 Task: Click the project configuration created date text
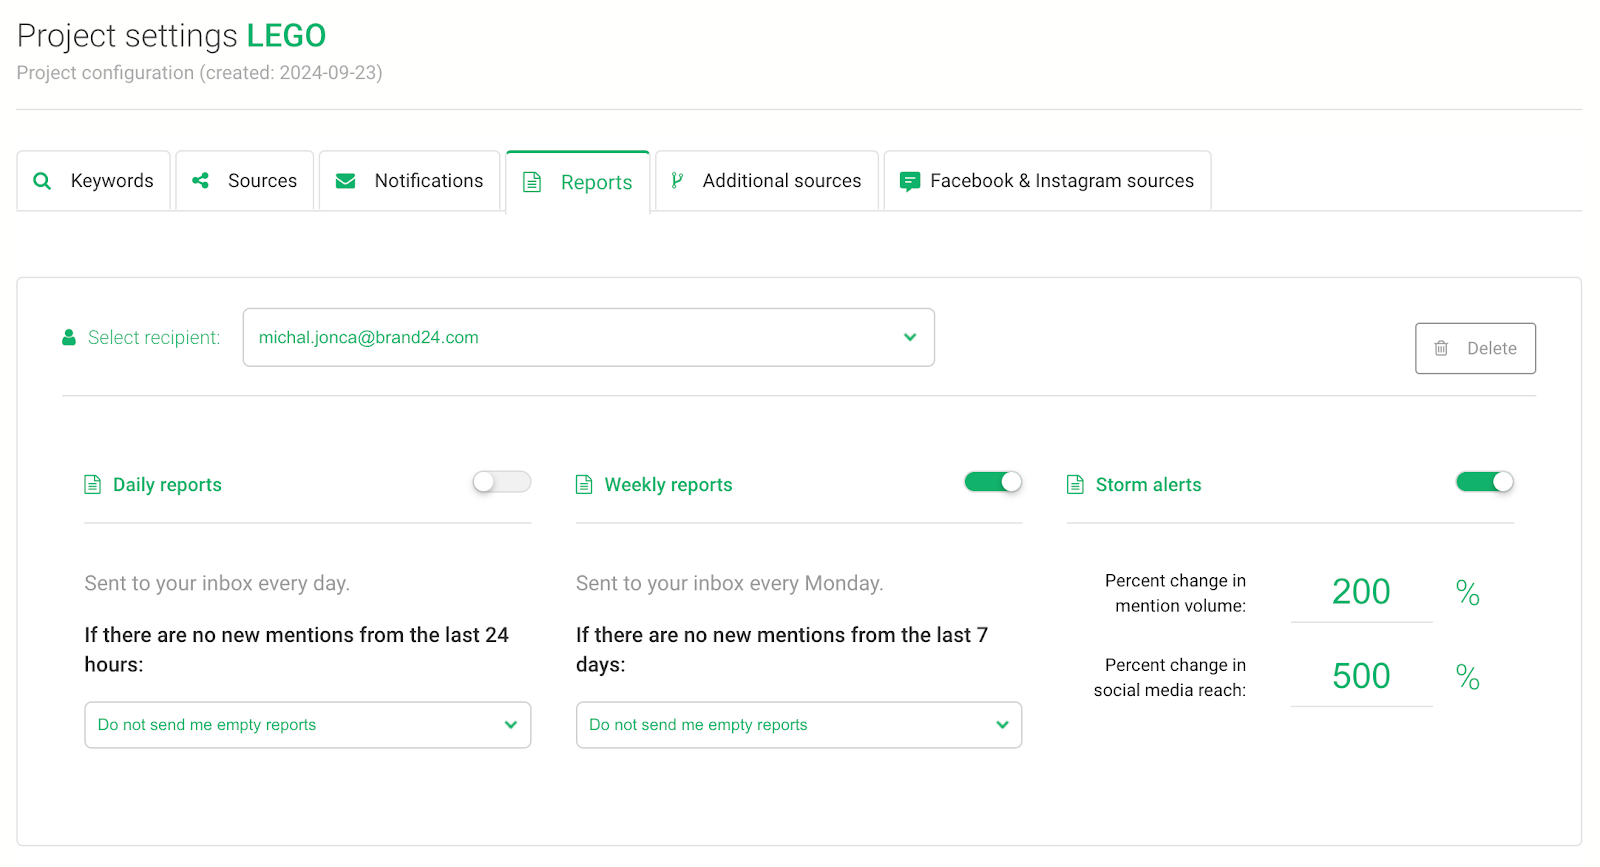pos(200,73)
